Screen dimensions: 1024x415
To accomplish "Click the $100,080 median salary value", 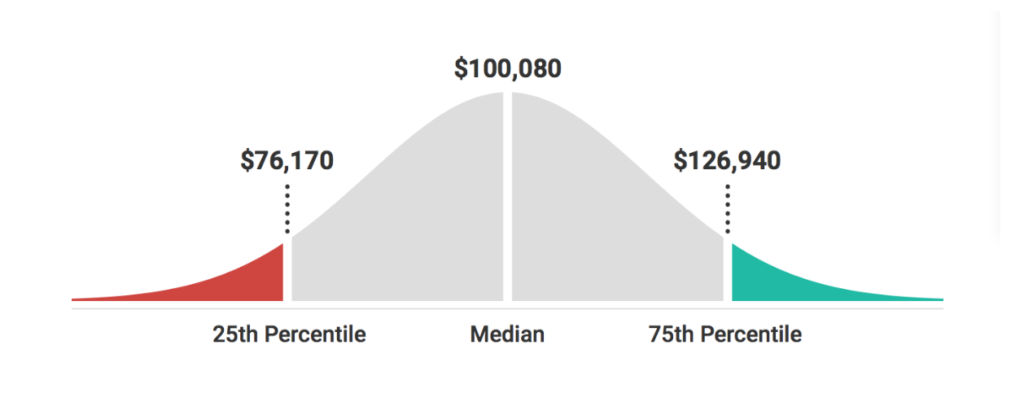I will [x=507, y=69].
